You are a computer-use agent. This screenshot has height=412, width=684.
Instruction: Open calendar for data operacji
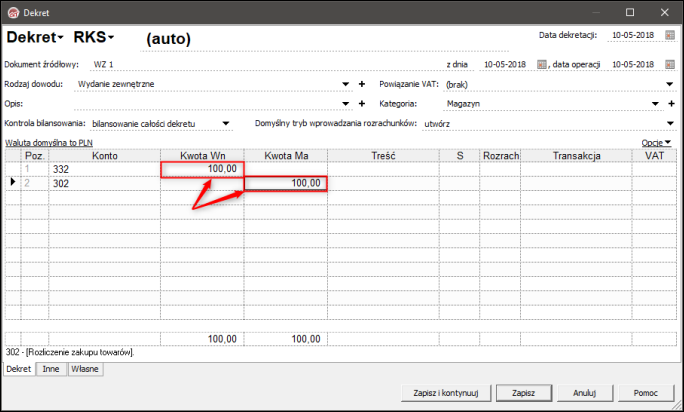670,64
